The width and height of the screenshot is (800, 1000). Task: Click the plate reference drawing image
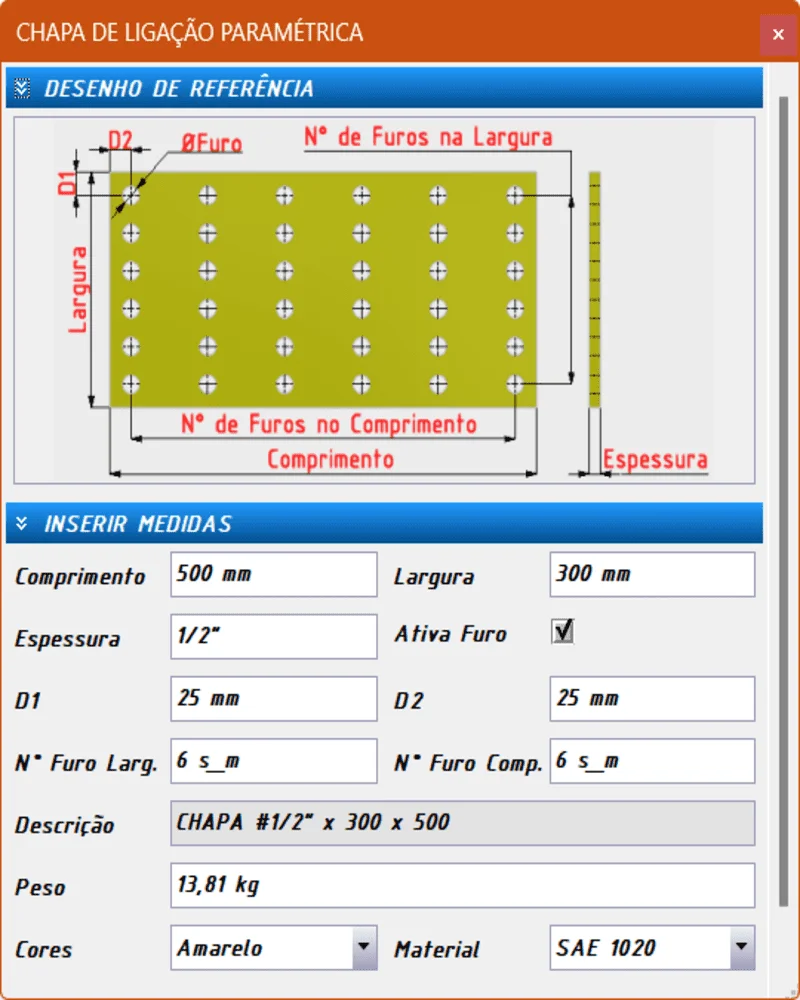tap(323, 290)
